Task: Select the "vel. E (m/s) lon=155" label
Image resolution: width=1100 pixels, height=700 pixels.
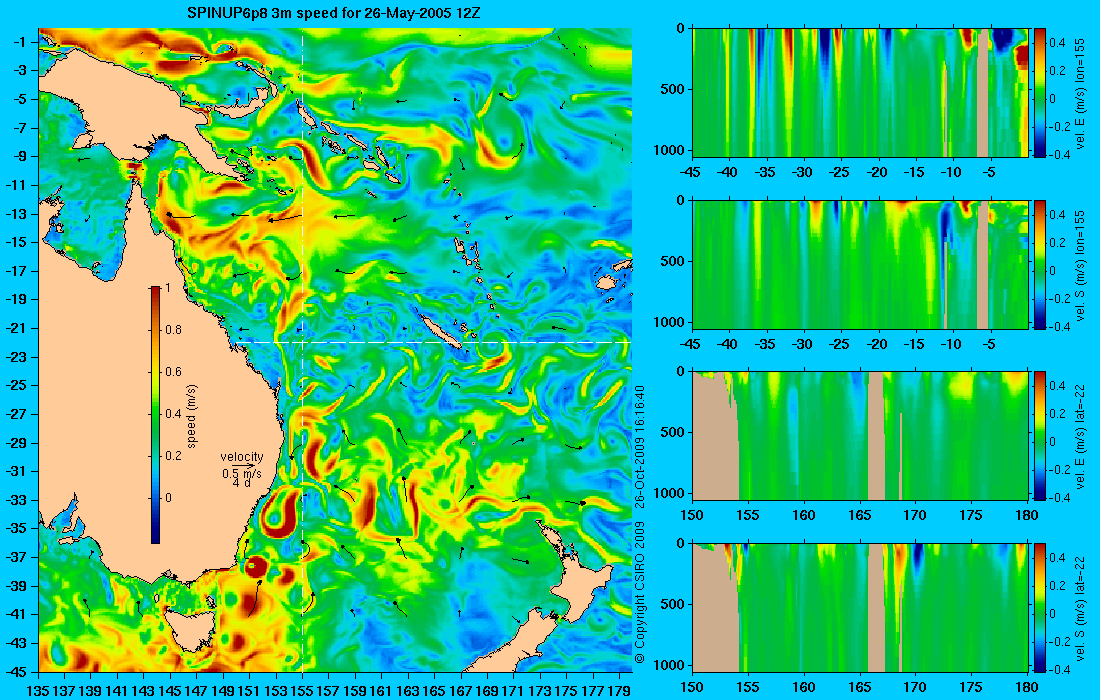Action: click(x=1081, y=93)
